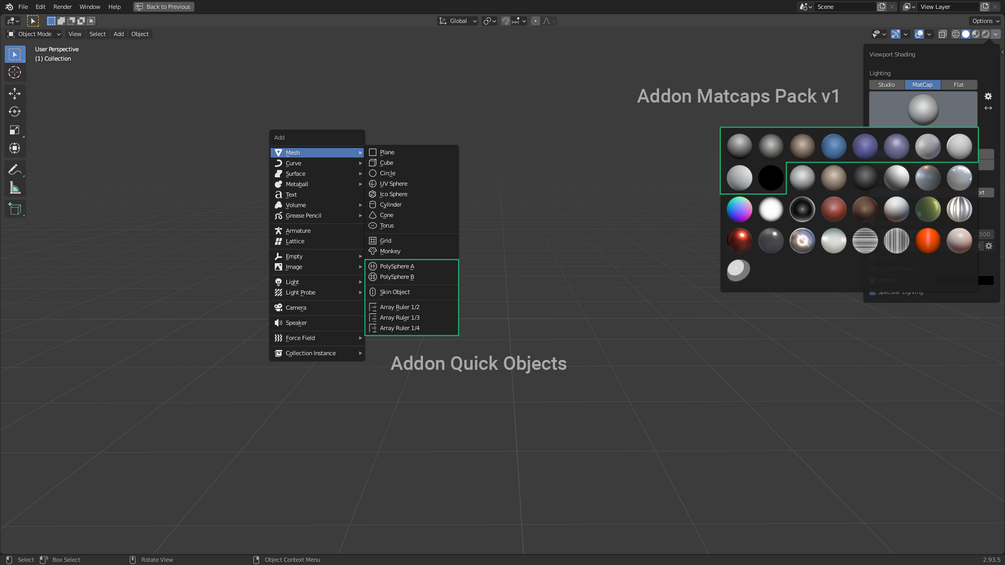This screenshot has height=565, width=1005.
Task: Add a Torus mesh
Action: [x=411, y=225]
